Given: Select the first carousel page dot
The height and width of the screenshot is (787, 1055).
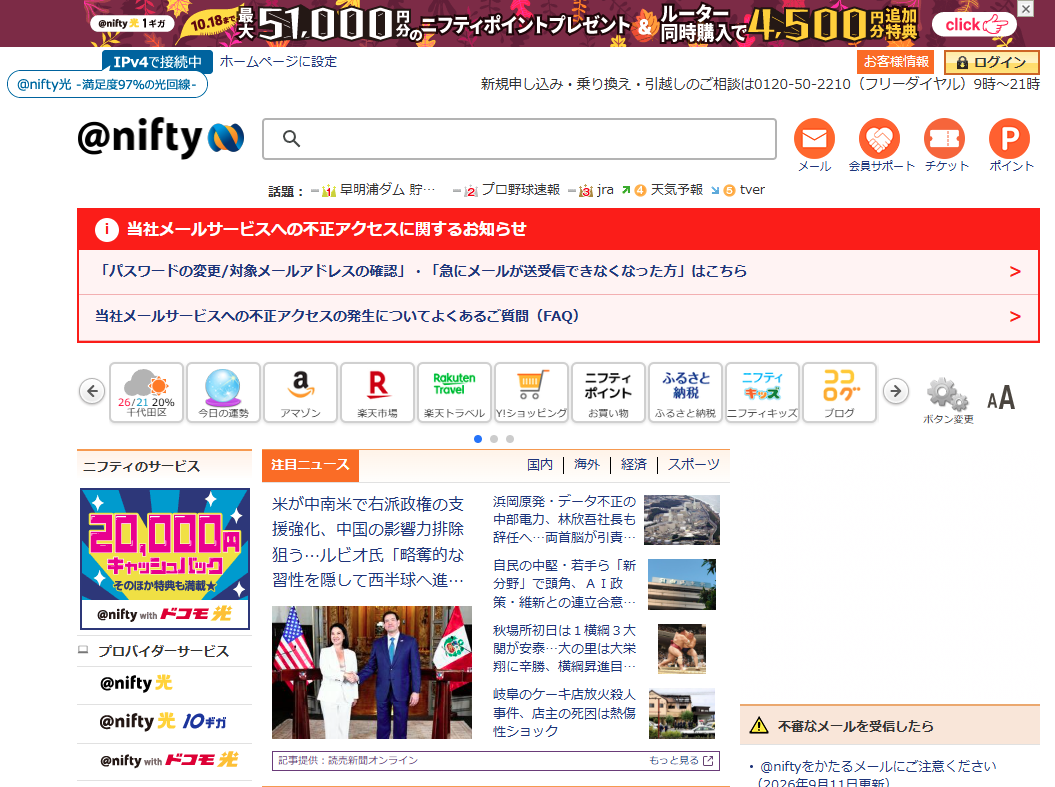Looking at the screenshot, I should pyautogui.click(x=478, y=439).
